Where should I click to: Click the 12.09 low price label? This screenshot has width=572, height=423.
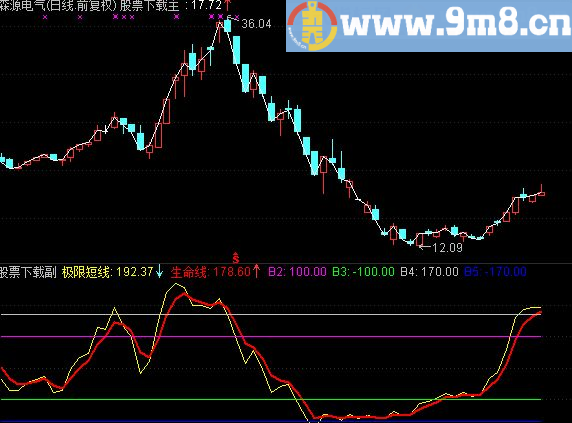(447, 248)
